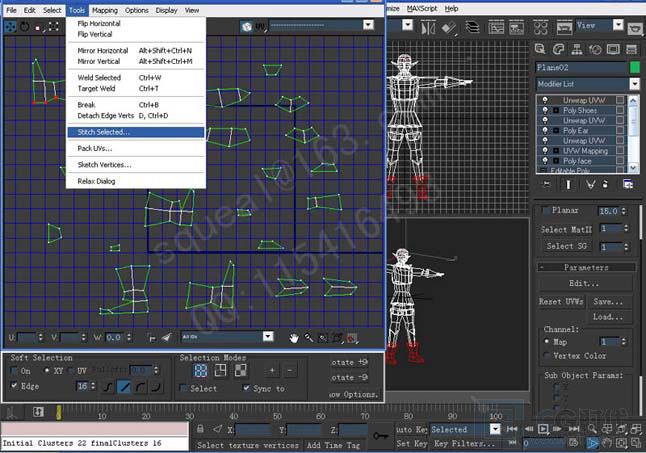This screenshot has height=453, width=646.
Task: Click the Align tool in main toolbar
Action: (x=449, y=28)
